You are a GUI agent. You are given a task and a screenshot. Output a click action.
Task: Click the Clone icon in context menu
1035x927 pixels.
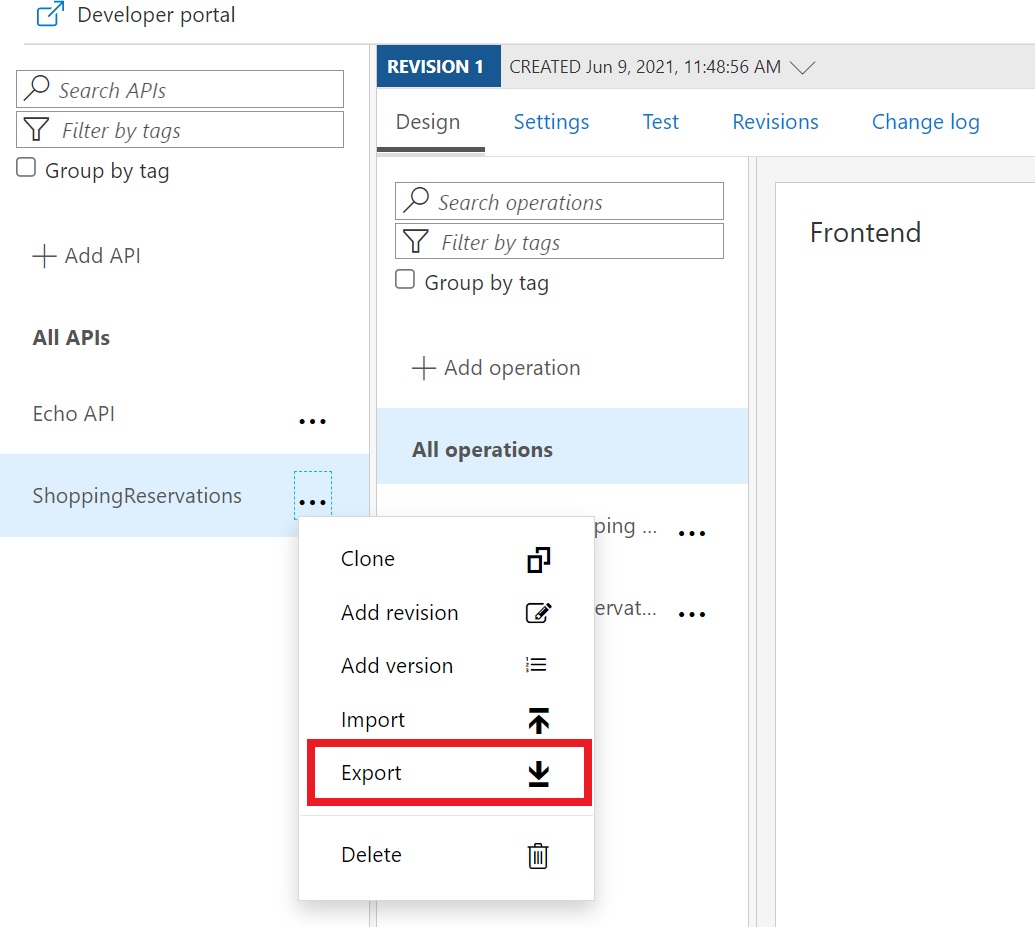[x=538, y=560]
